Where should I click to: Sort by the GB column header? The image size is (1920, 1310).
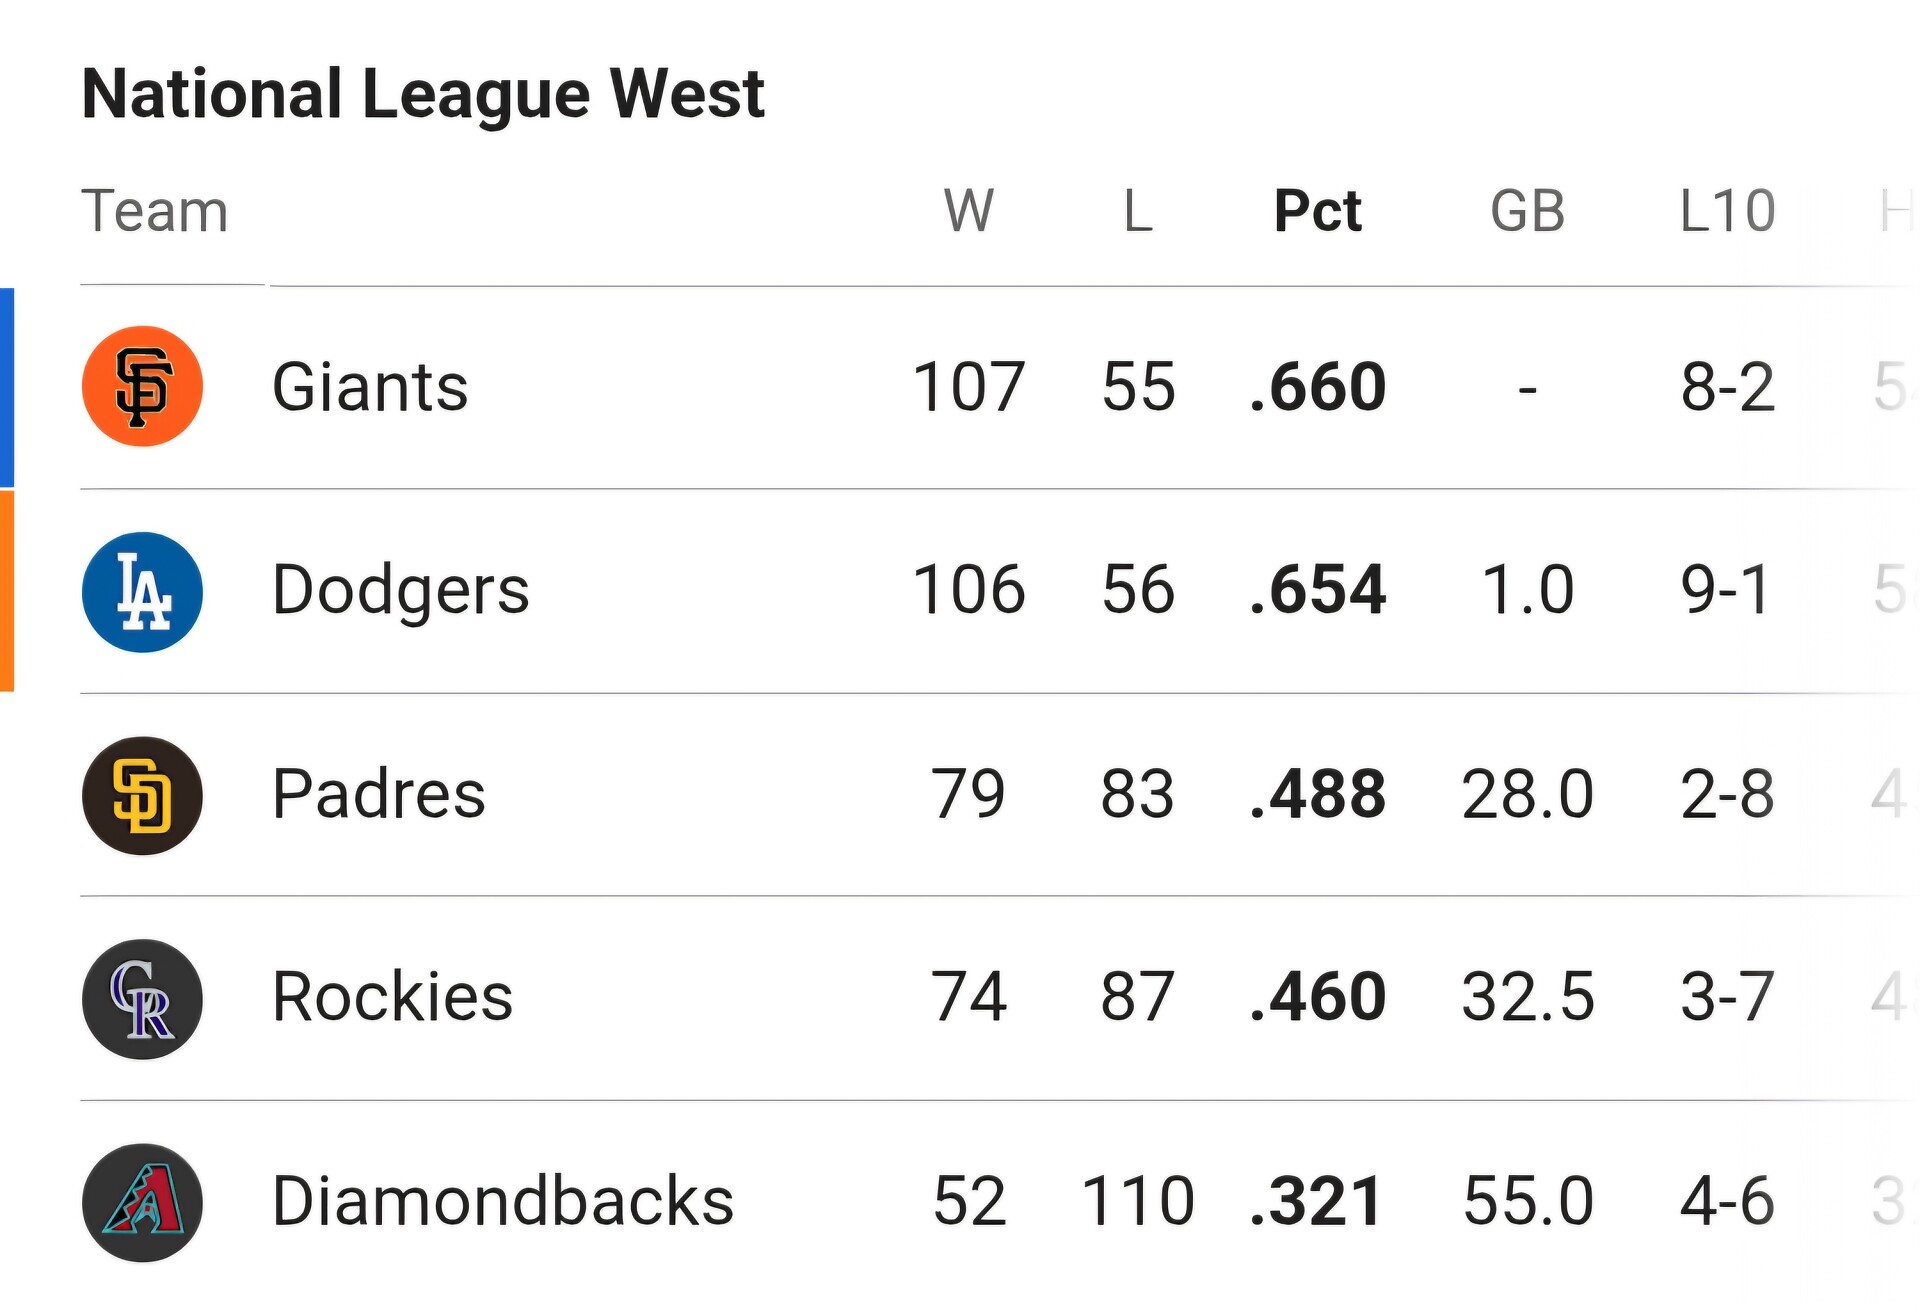1527,212
